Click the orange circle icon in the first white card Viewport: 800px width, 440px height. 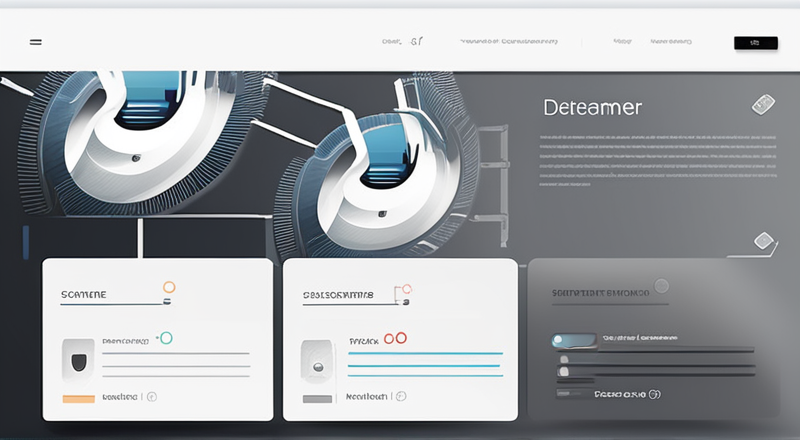click(x=169, y=288)
